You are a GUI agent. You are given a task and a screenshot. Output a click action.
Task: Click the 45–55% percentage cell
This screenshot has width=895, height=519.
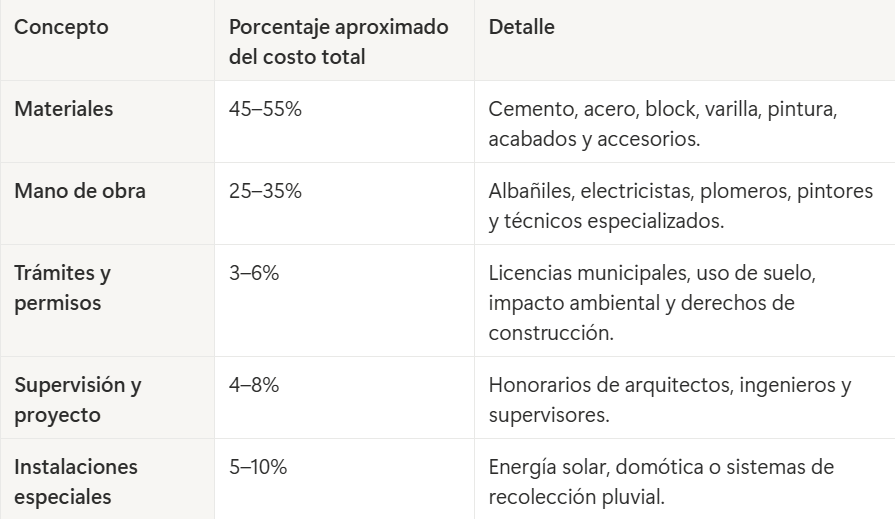click(265, 109)
